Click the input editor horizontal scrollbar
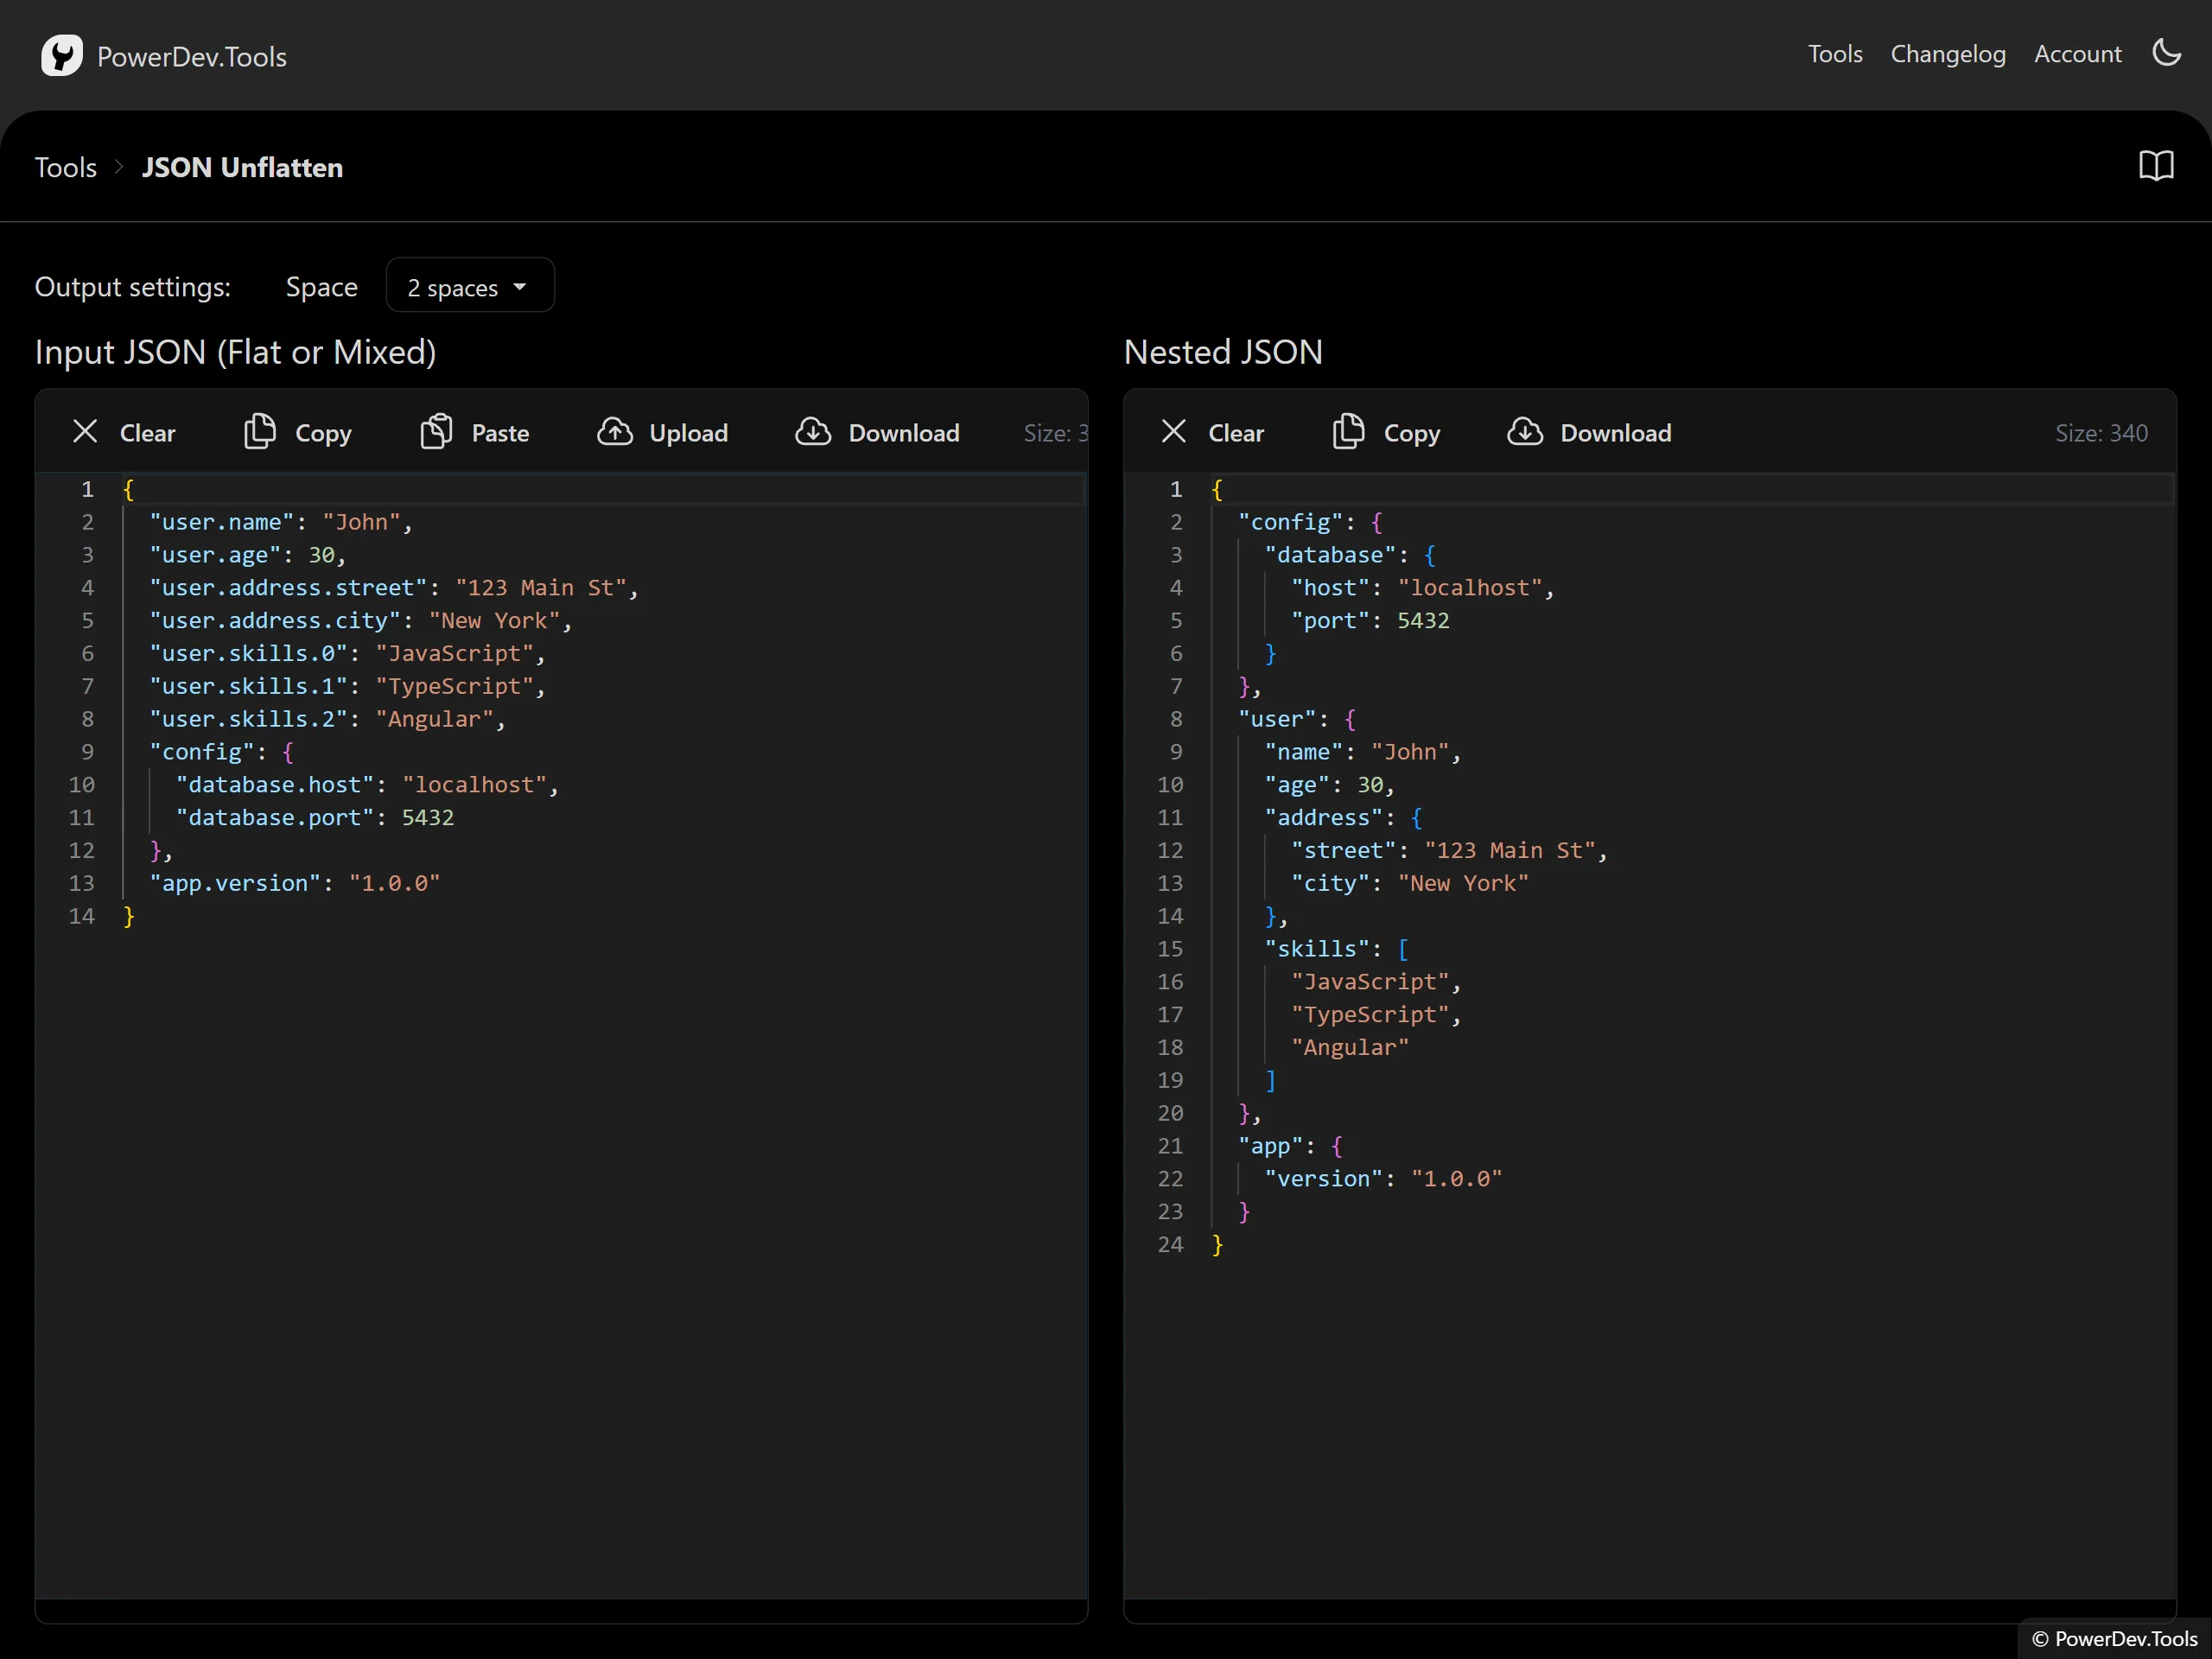 click(560, 1609)
